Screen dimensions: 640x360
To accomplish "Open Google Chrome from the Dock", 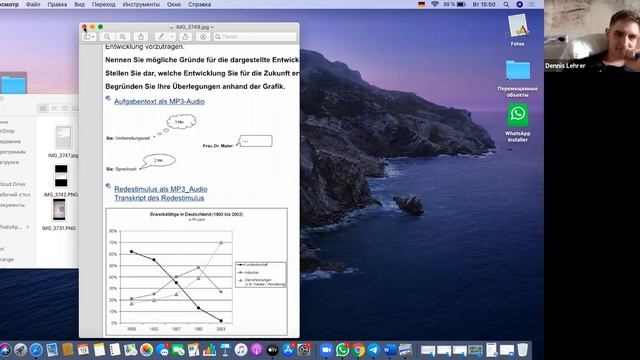I will 358,350.
